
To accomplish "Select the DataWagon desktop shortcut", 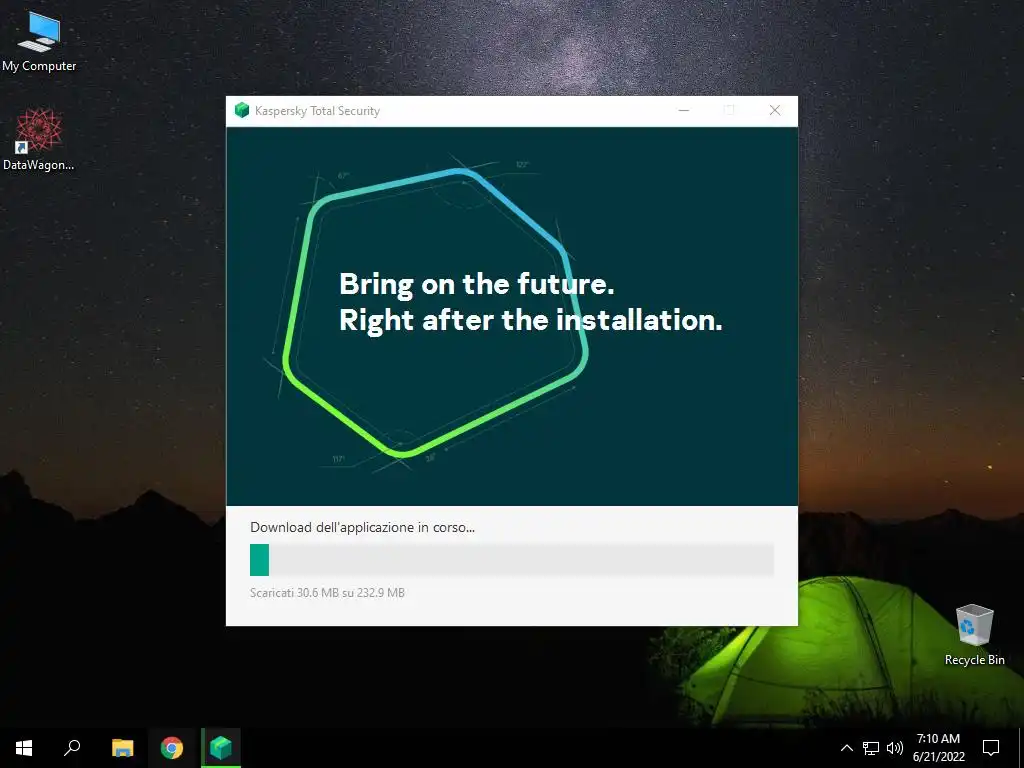I will click(x=39, y=140).
